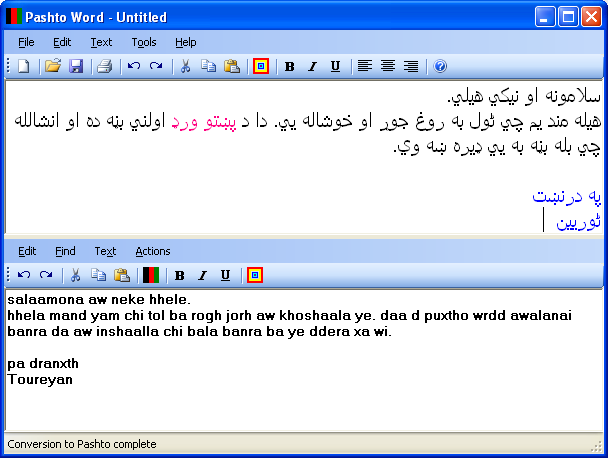Open a file with the folder icon
The height and width of the screenshot is (458, 608).
pyautogui.click(x=53, y=66)
